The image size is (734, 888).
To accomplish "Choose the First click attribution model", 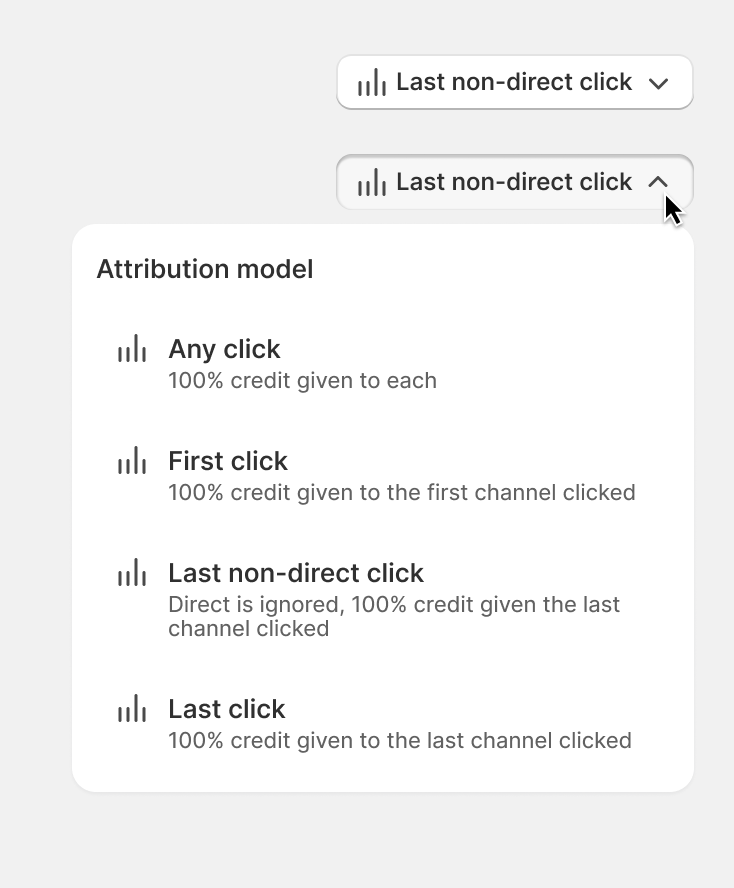I will (228, 461).
